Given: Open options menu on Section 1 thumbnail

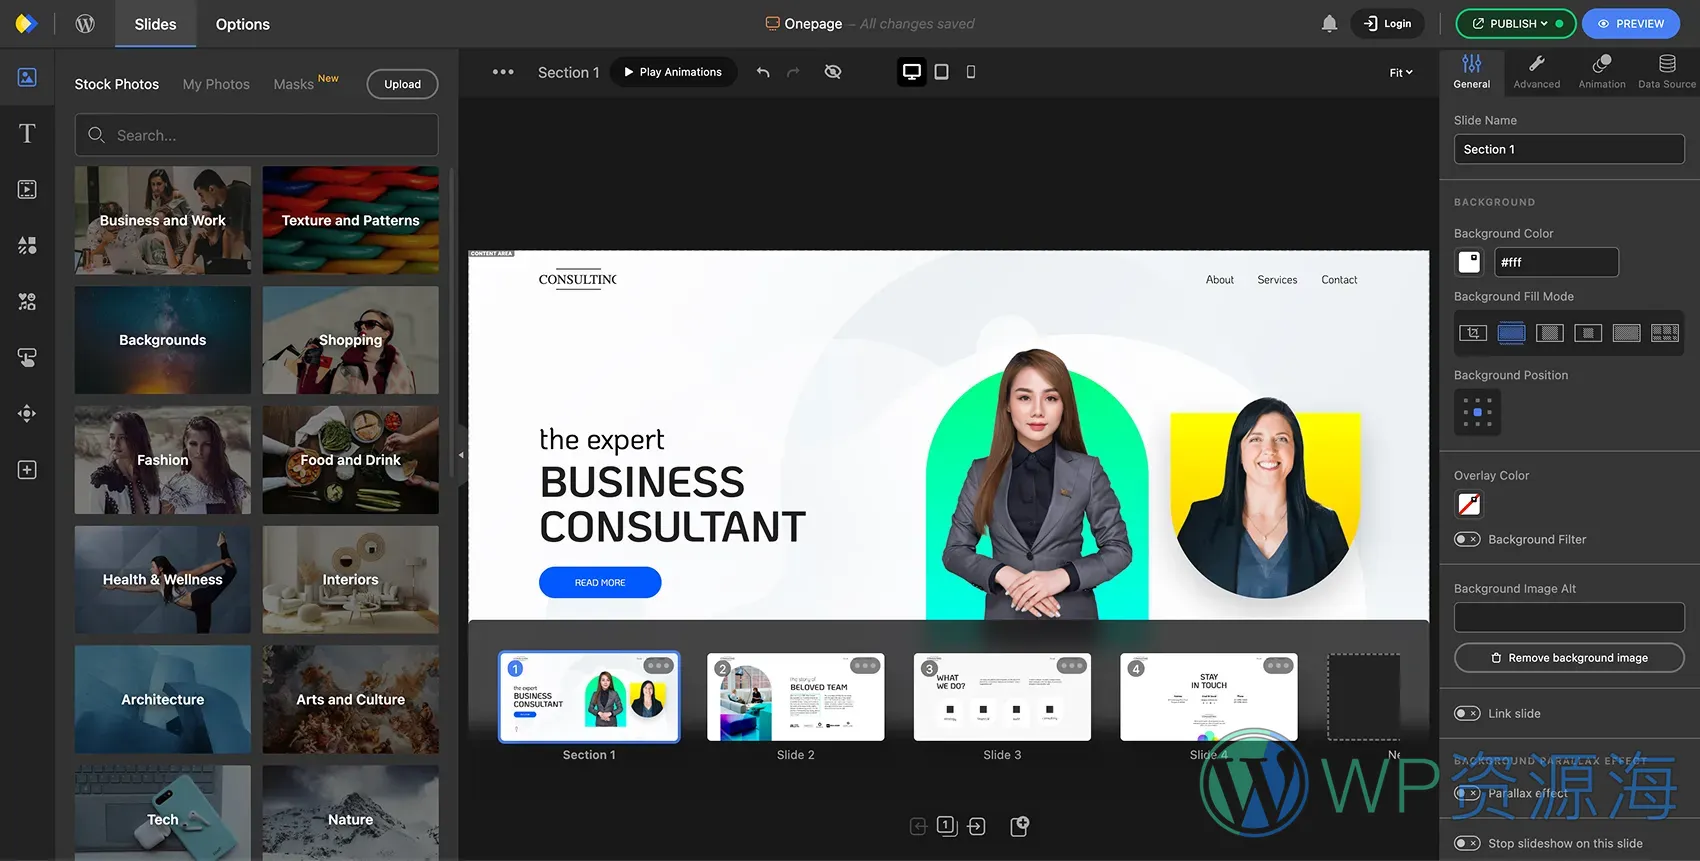Looking at the screenshot, I should (658, 666).
